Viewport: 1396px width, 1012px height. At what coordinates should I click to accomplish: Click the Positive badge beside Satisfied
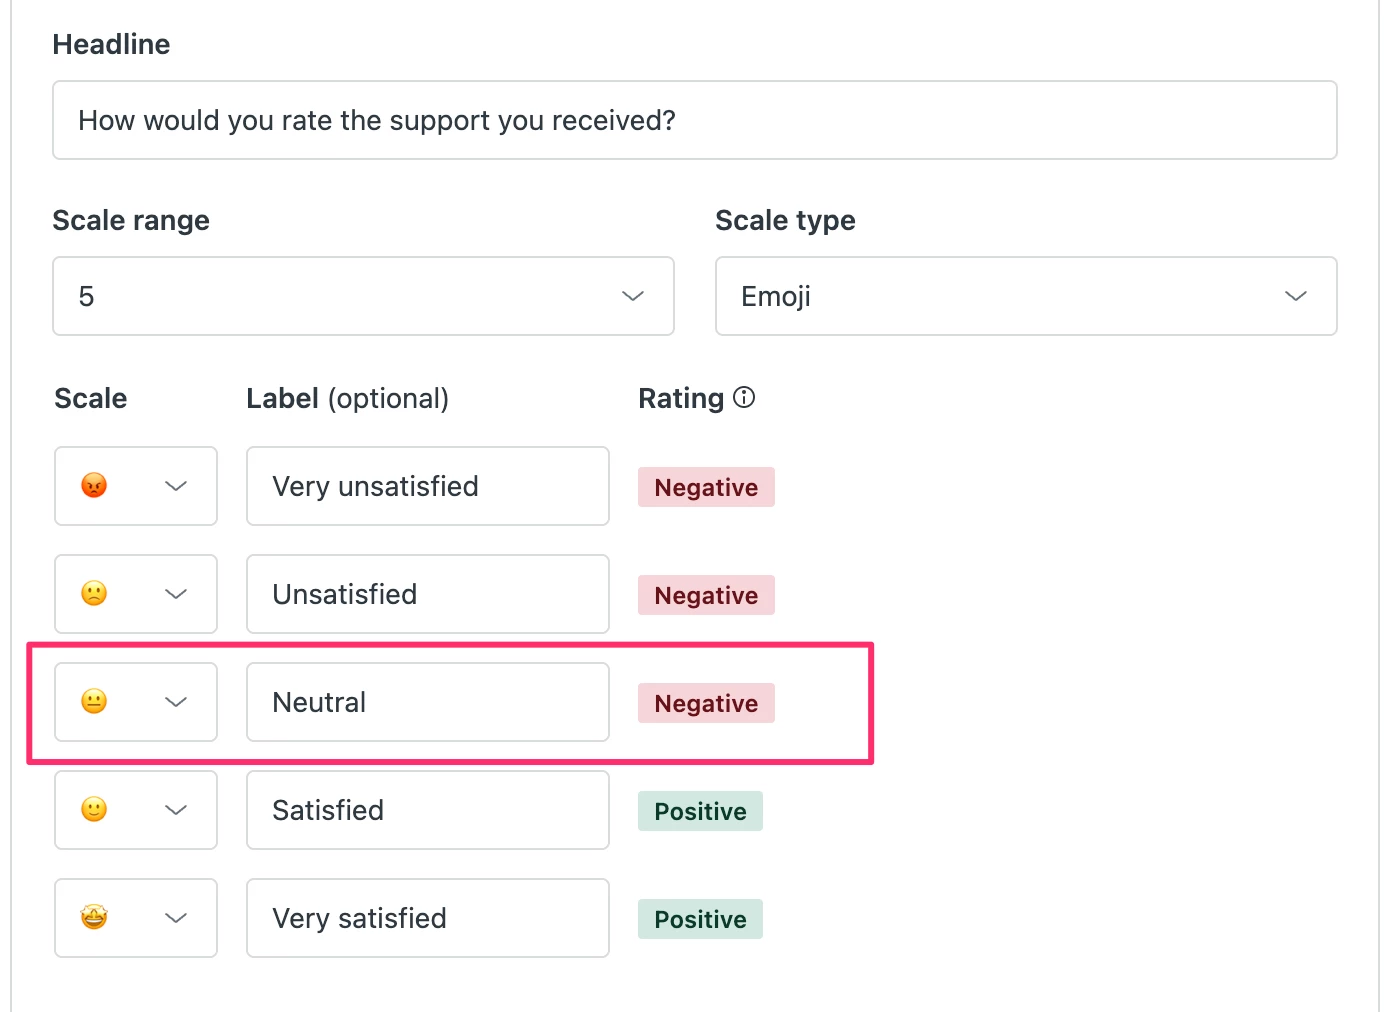pyautogui.click(x=700, y=811)
